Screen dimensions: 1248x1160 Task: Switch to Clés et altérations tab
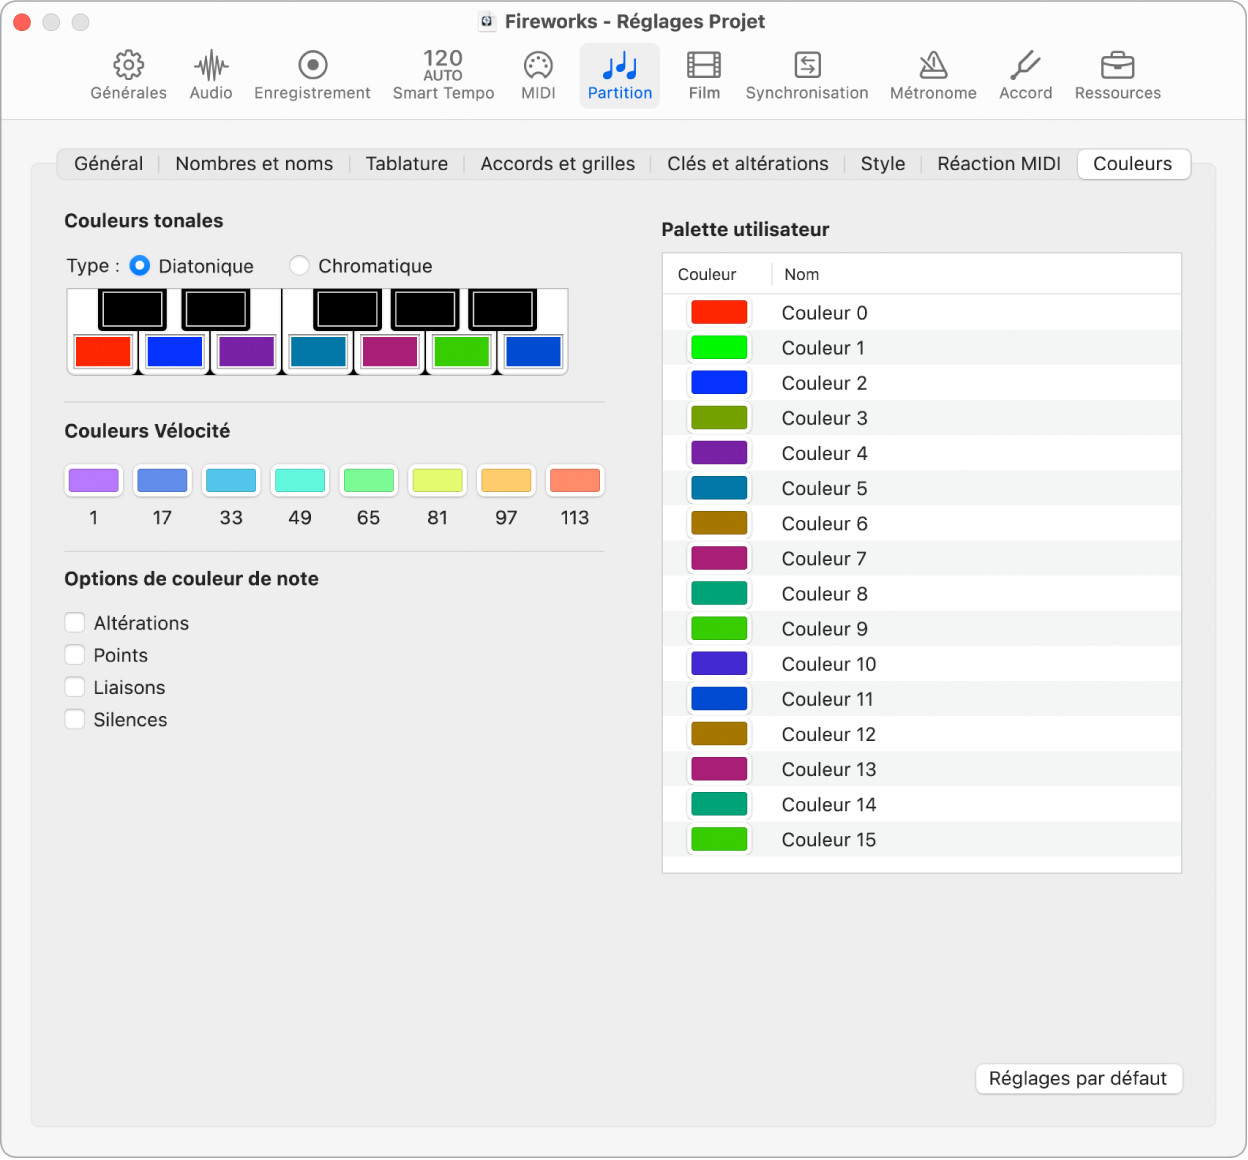tap(748, 164)
